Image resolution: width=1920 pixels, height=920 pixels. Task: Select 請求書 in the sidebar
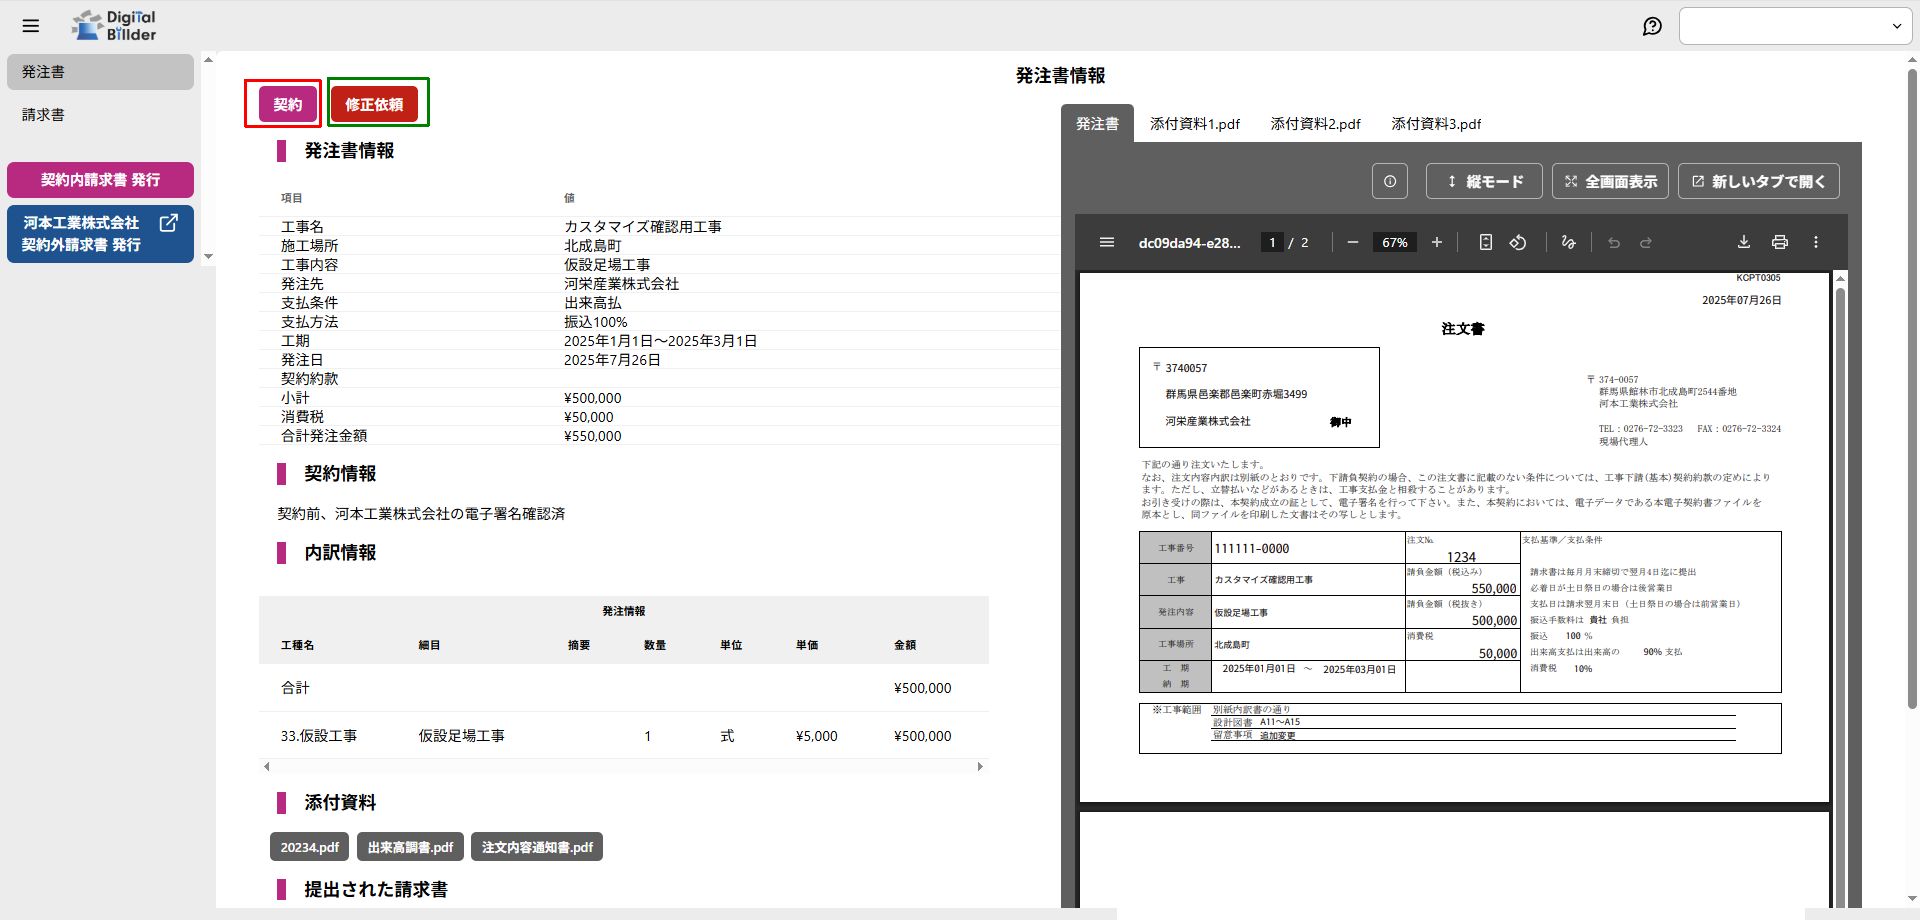tap(43, 115)
